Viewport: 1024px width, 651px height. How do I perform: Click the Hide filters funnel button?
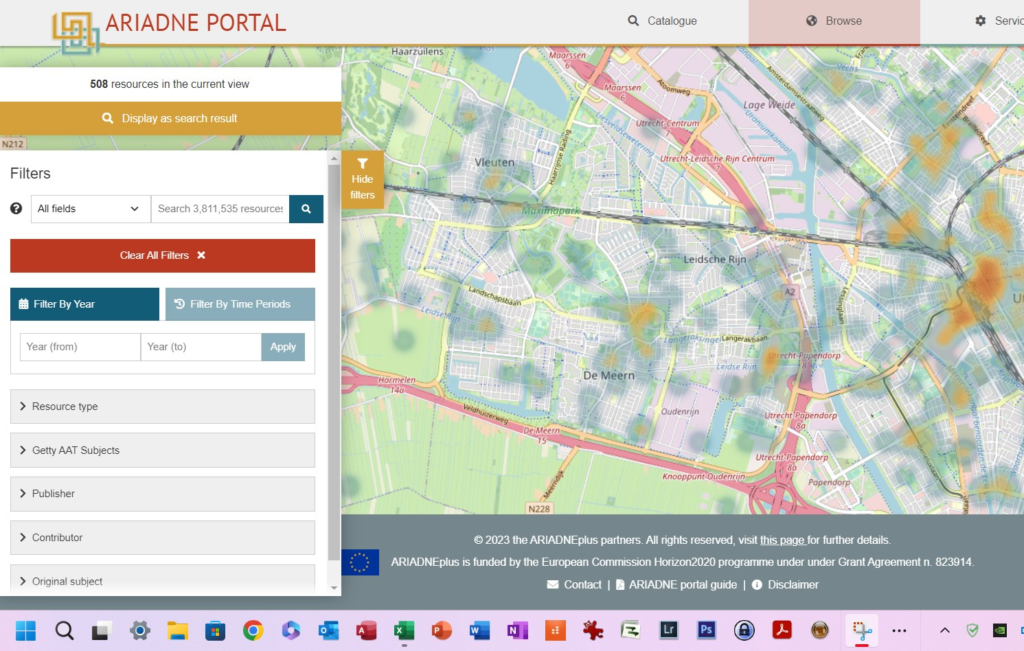point(362,180)
